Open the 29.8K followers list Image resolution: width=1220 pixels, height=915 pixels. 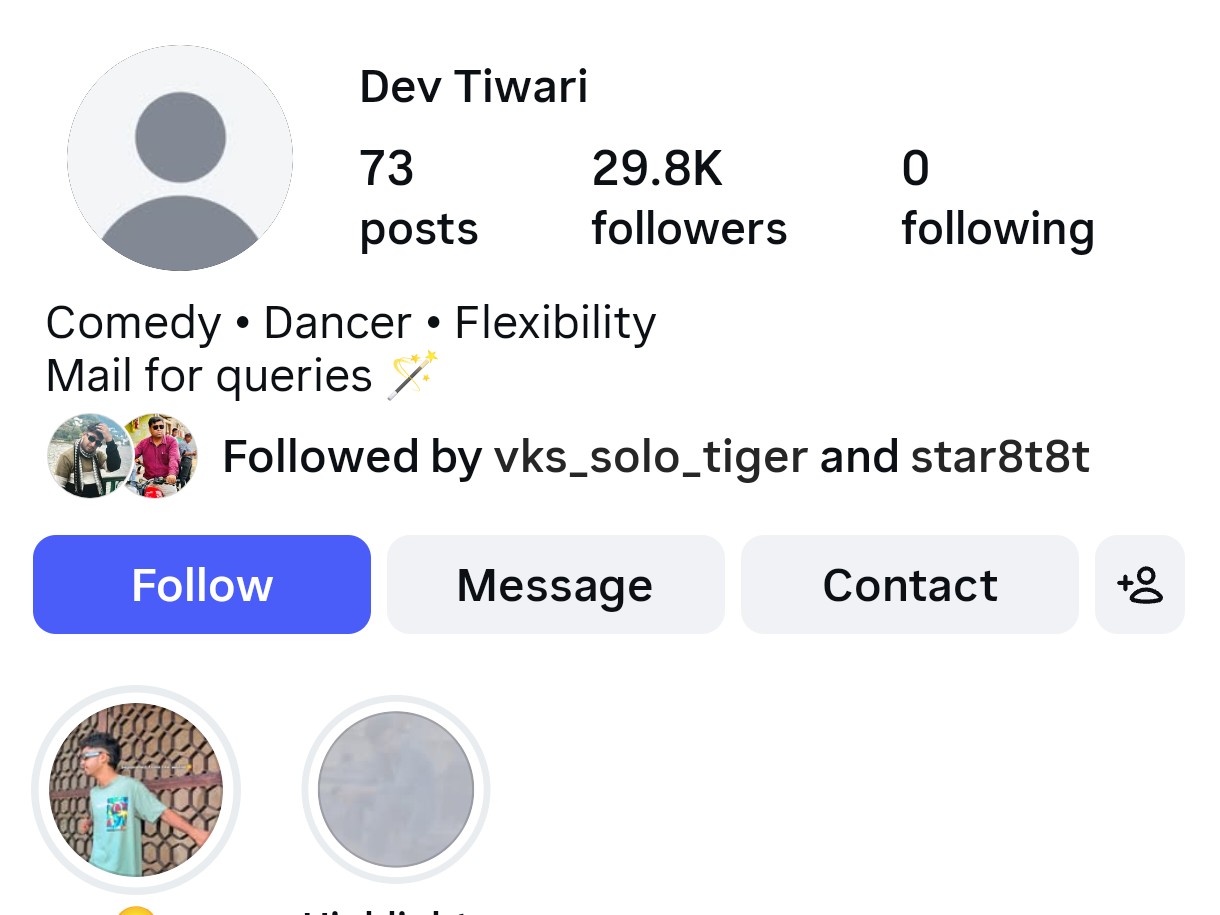pyautogui.click(x=688, y=198)
